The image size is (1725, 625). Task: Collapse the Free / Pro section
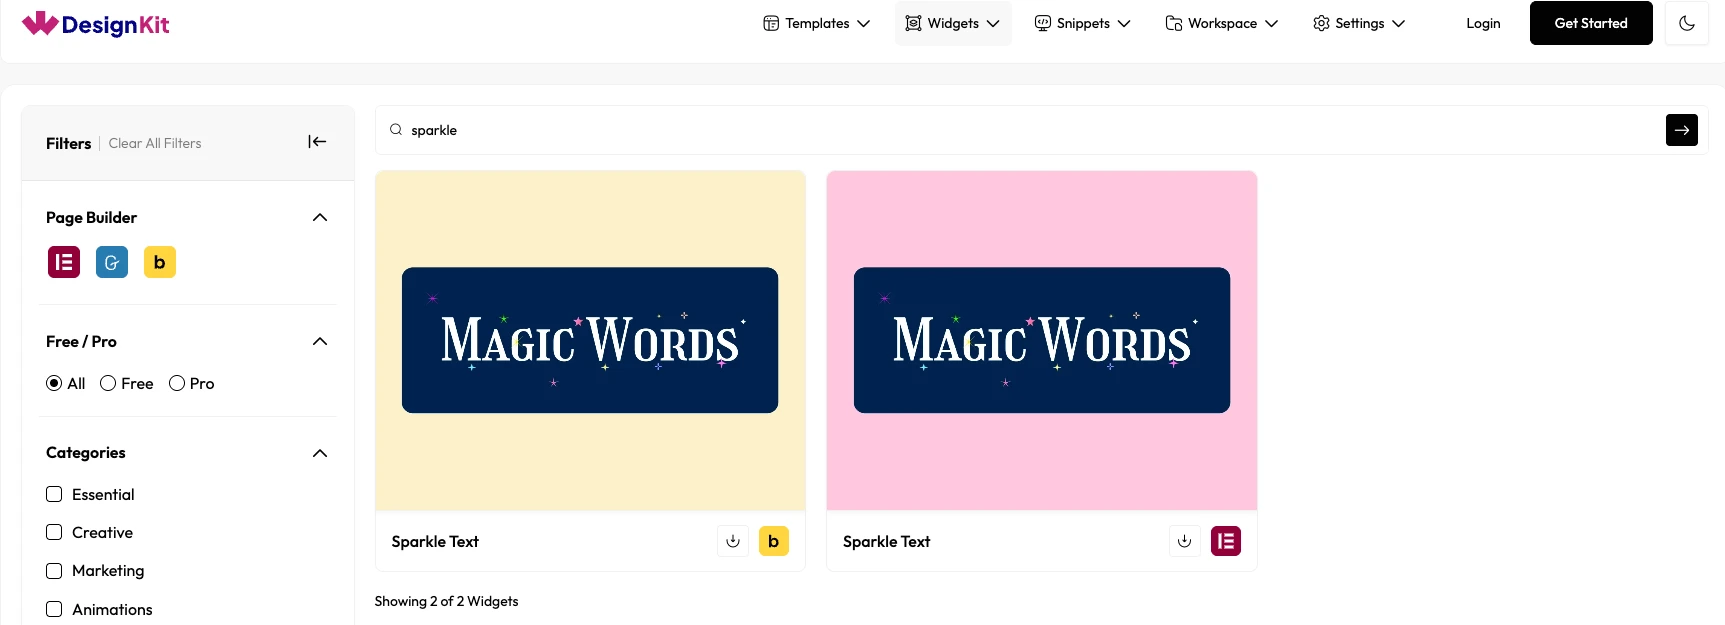click(x=320, y=341)
